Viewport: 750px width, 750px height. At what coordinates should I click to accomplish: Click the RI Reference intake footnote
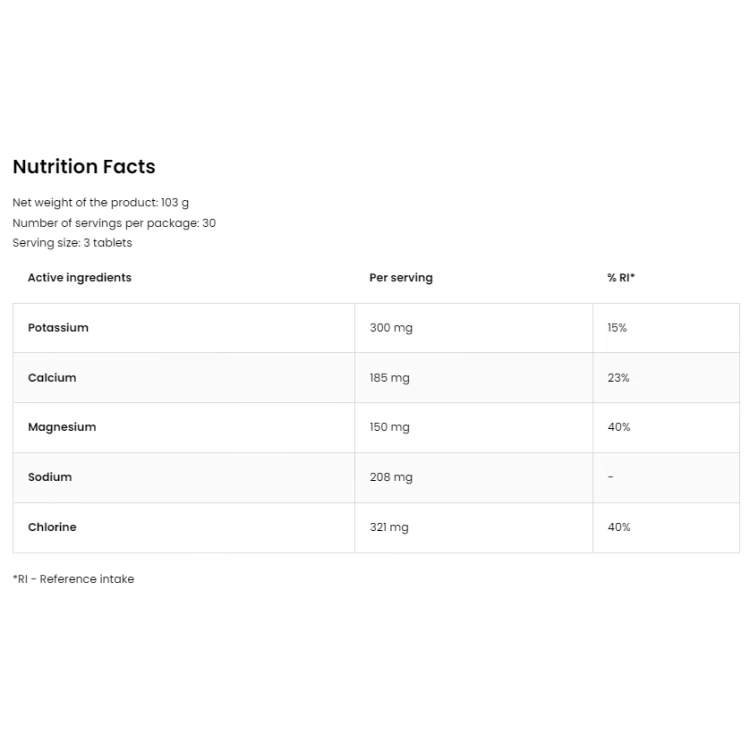[73, 579]
